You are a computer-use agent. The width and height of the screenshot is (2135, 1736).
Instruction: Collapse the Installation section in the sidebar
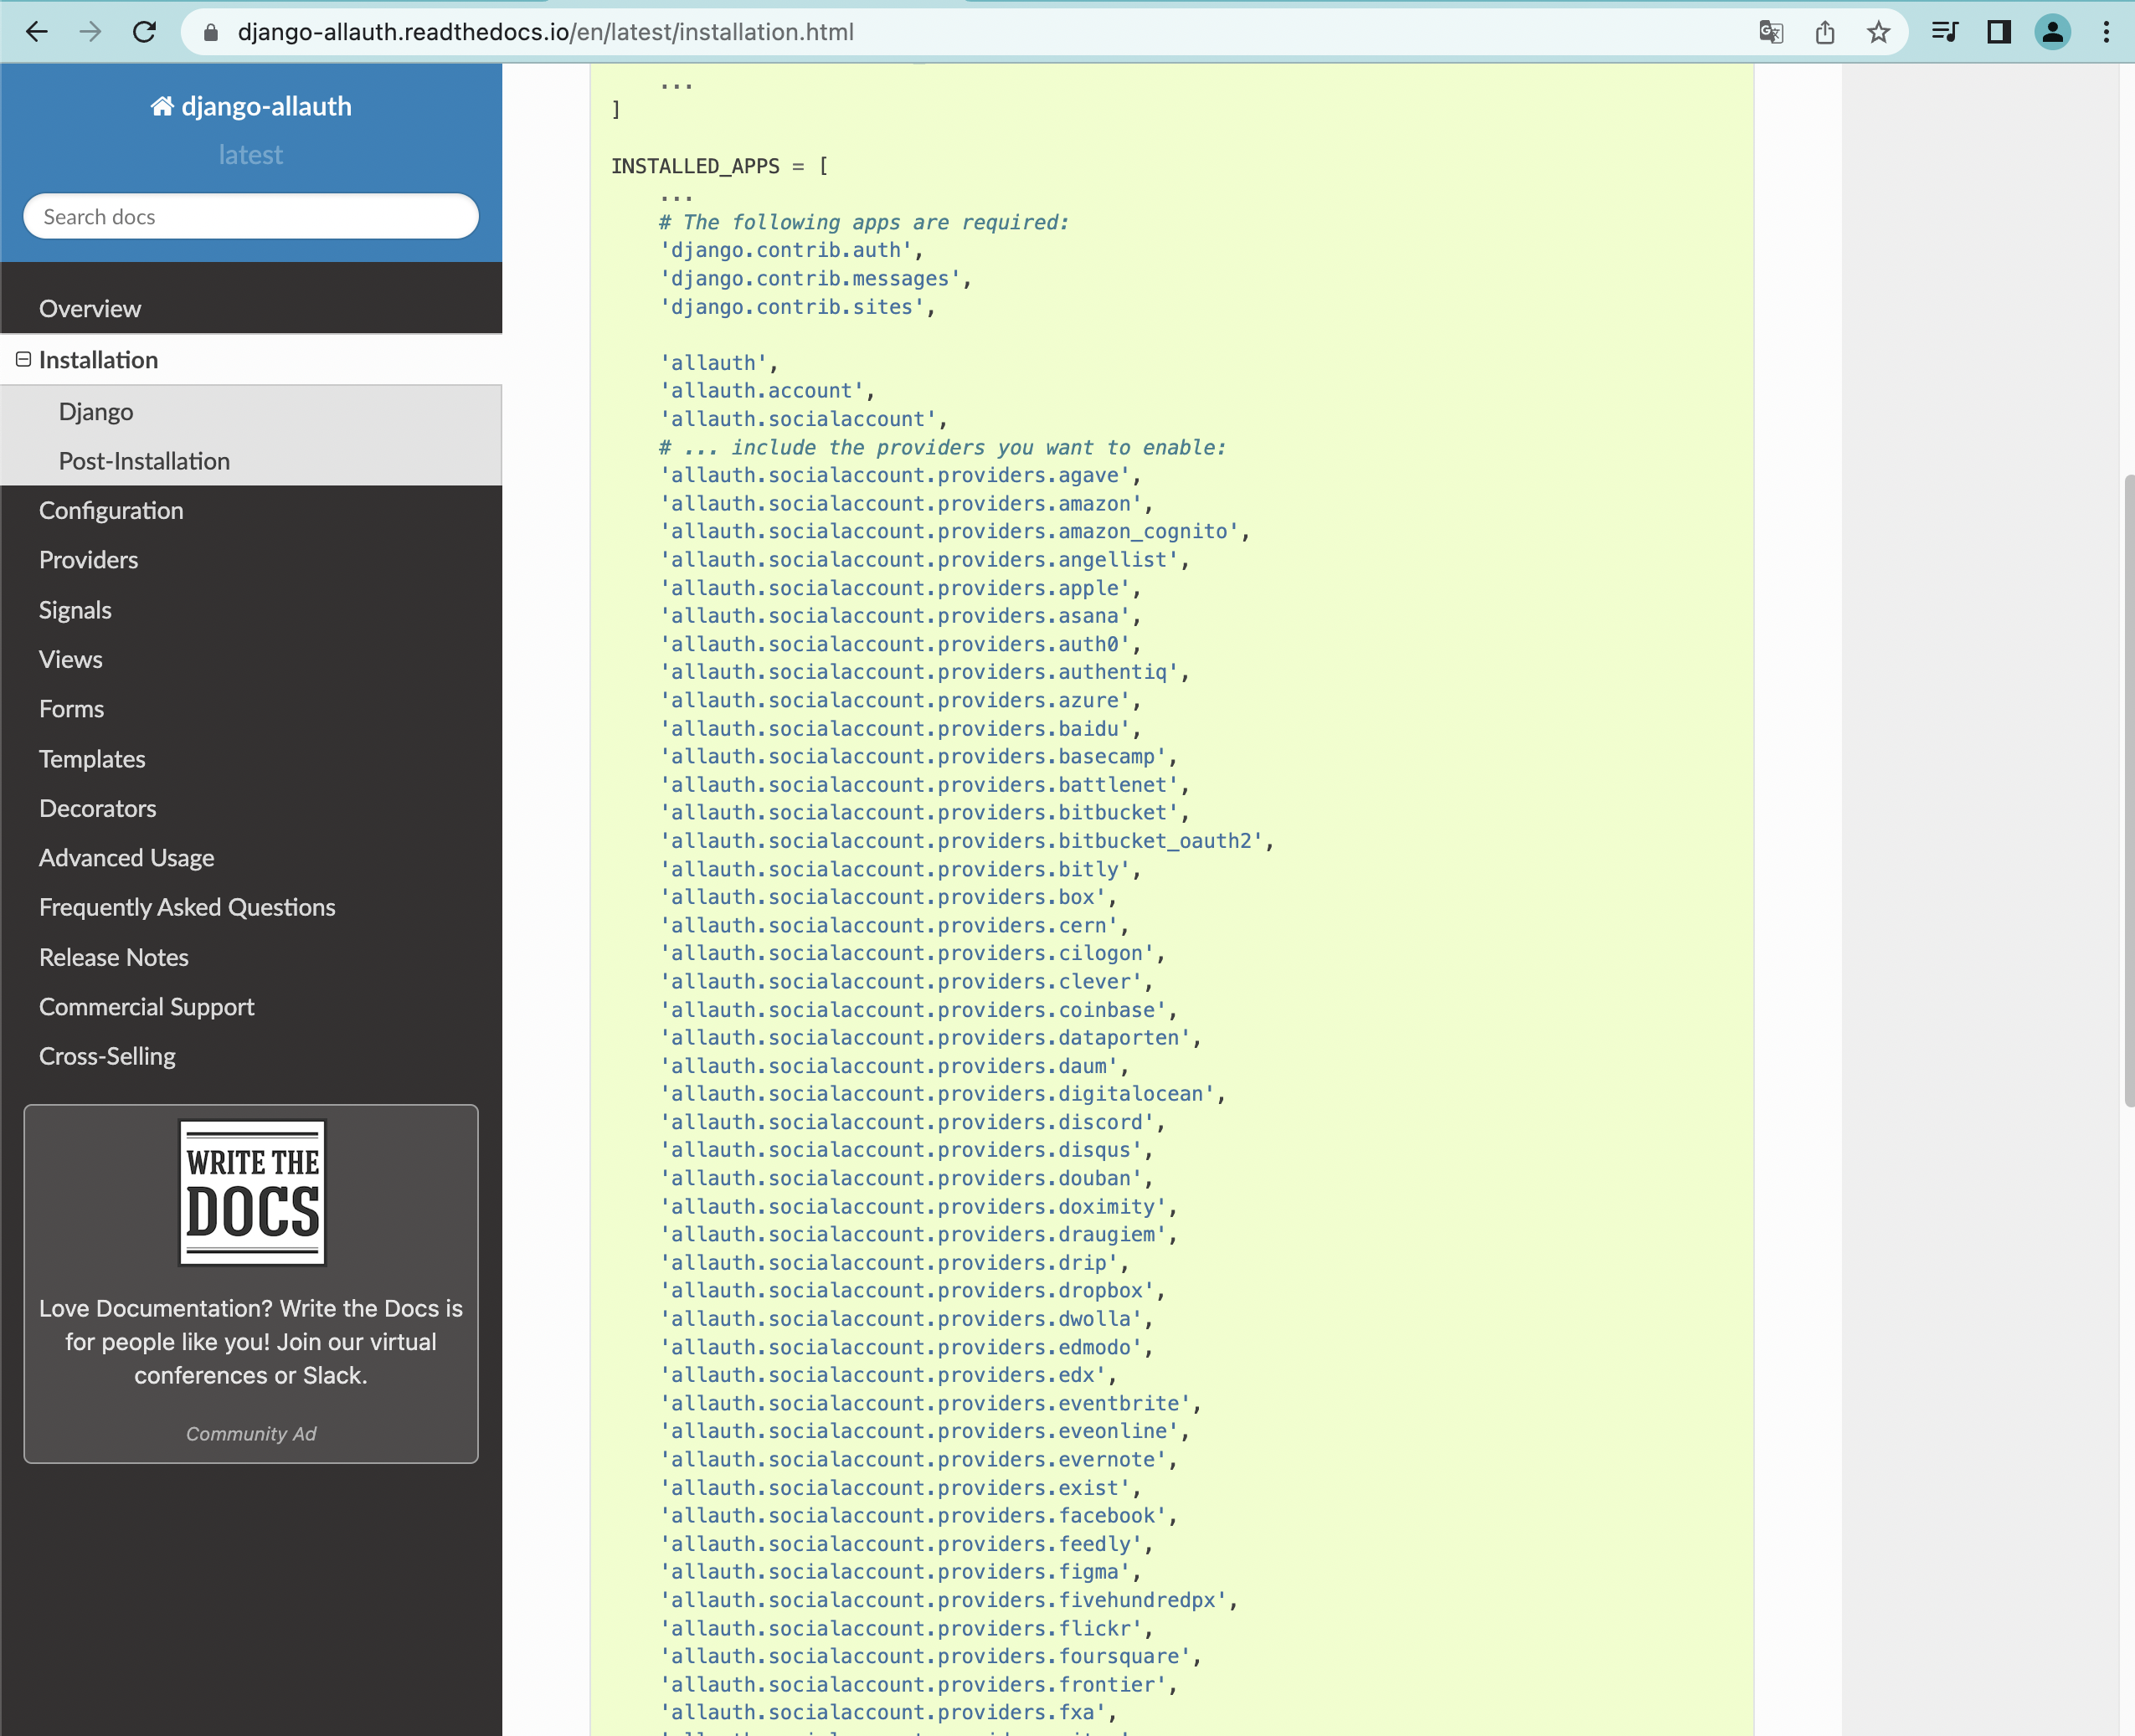click(x=23, y=359)
